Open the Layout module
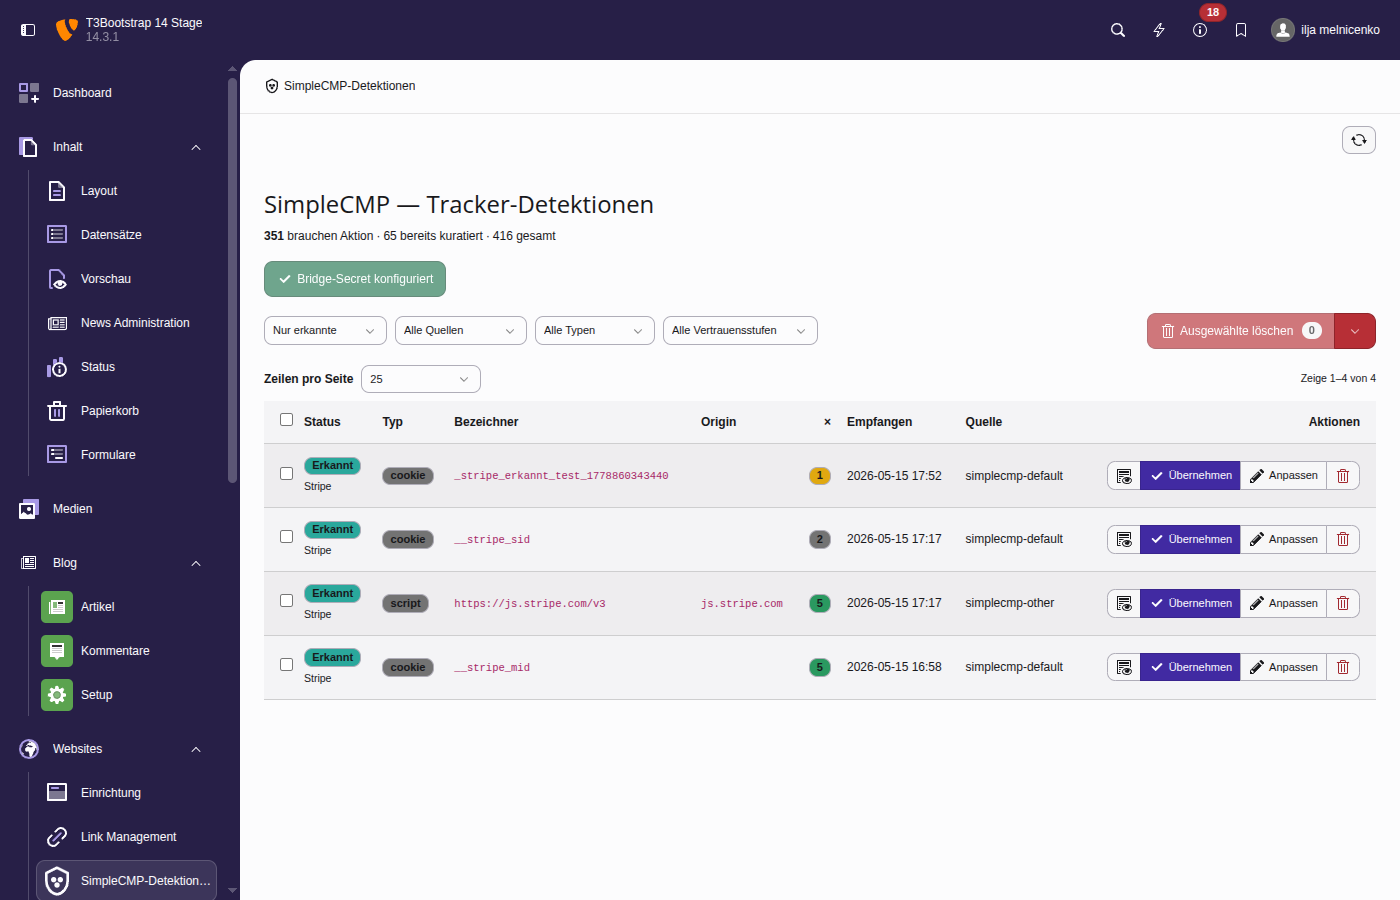Viewport: 1400px width, 900px height. (128, 191)
